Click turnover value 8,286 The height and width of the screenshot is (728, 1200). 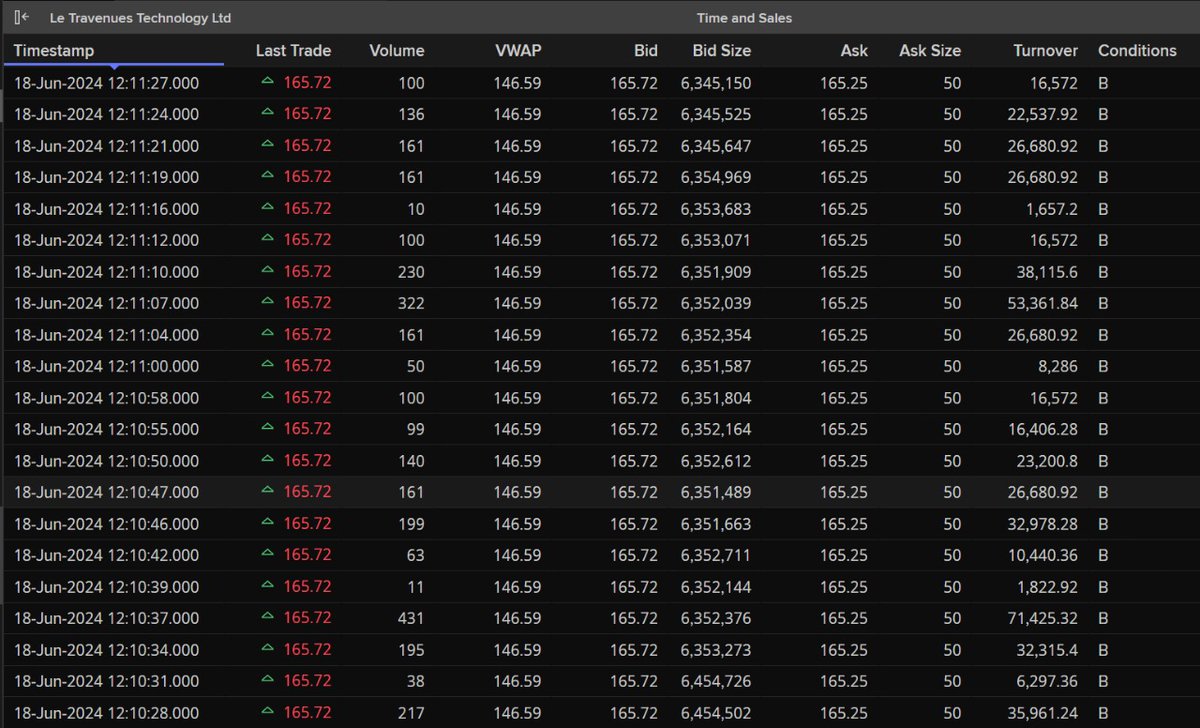(x=1059, y=367)
